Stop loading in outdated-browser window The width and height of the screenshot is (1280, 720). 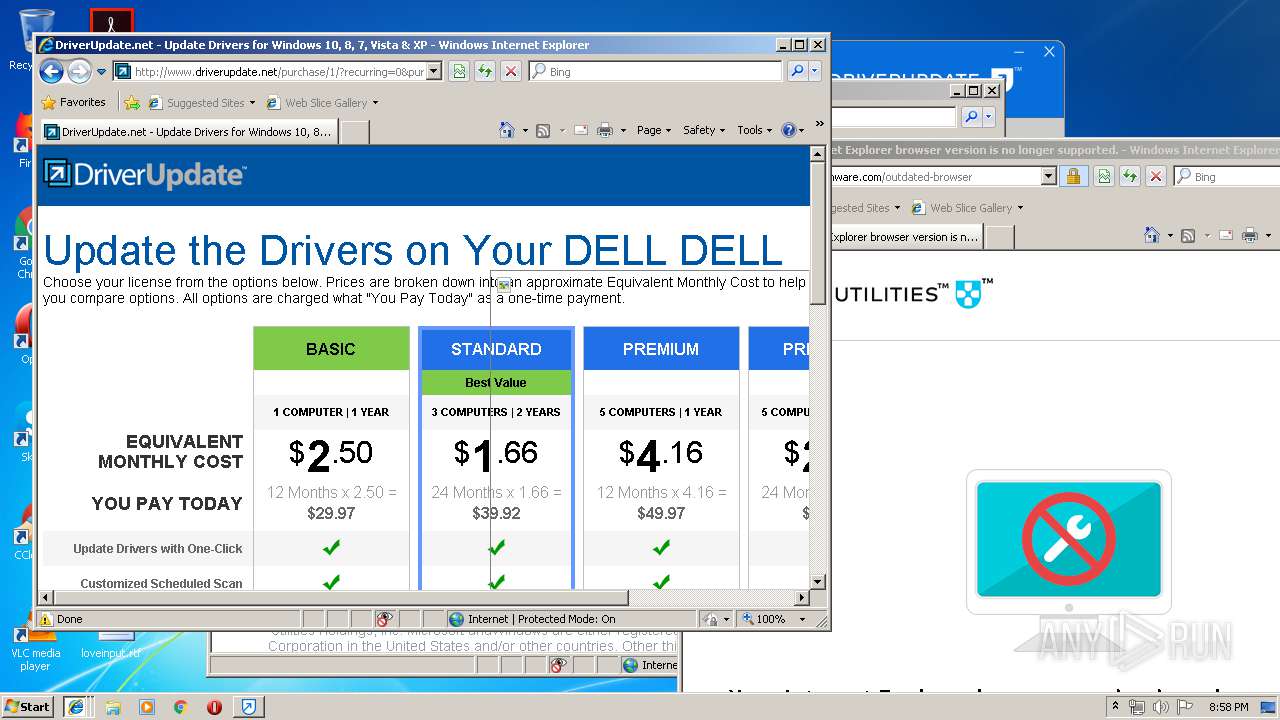[1156, 176]
